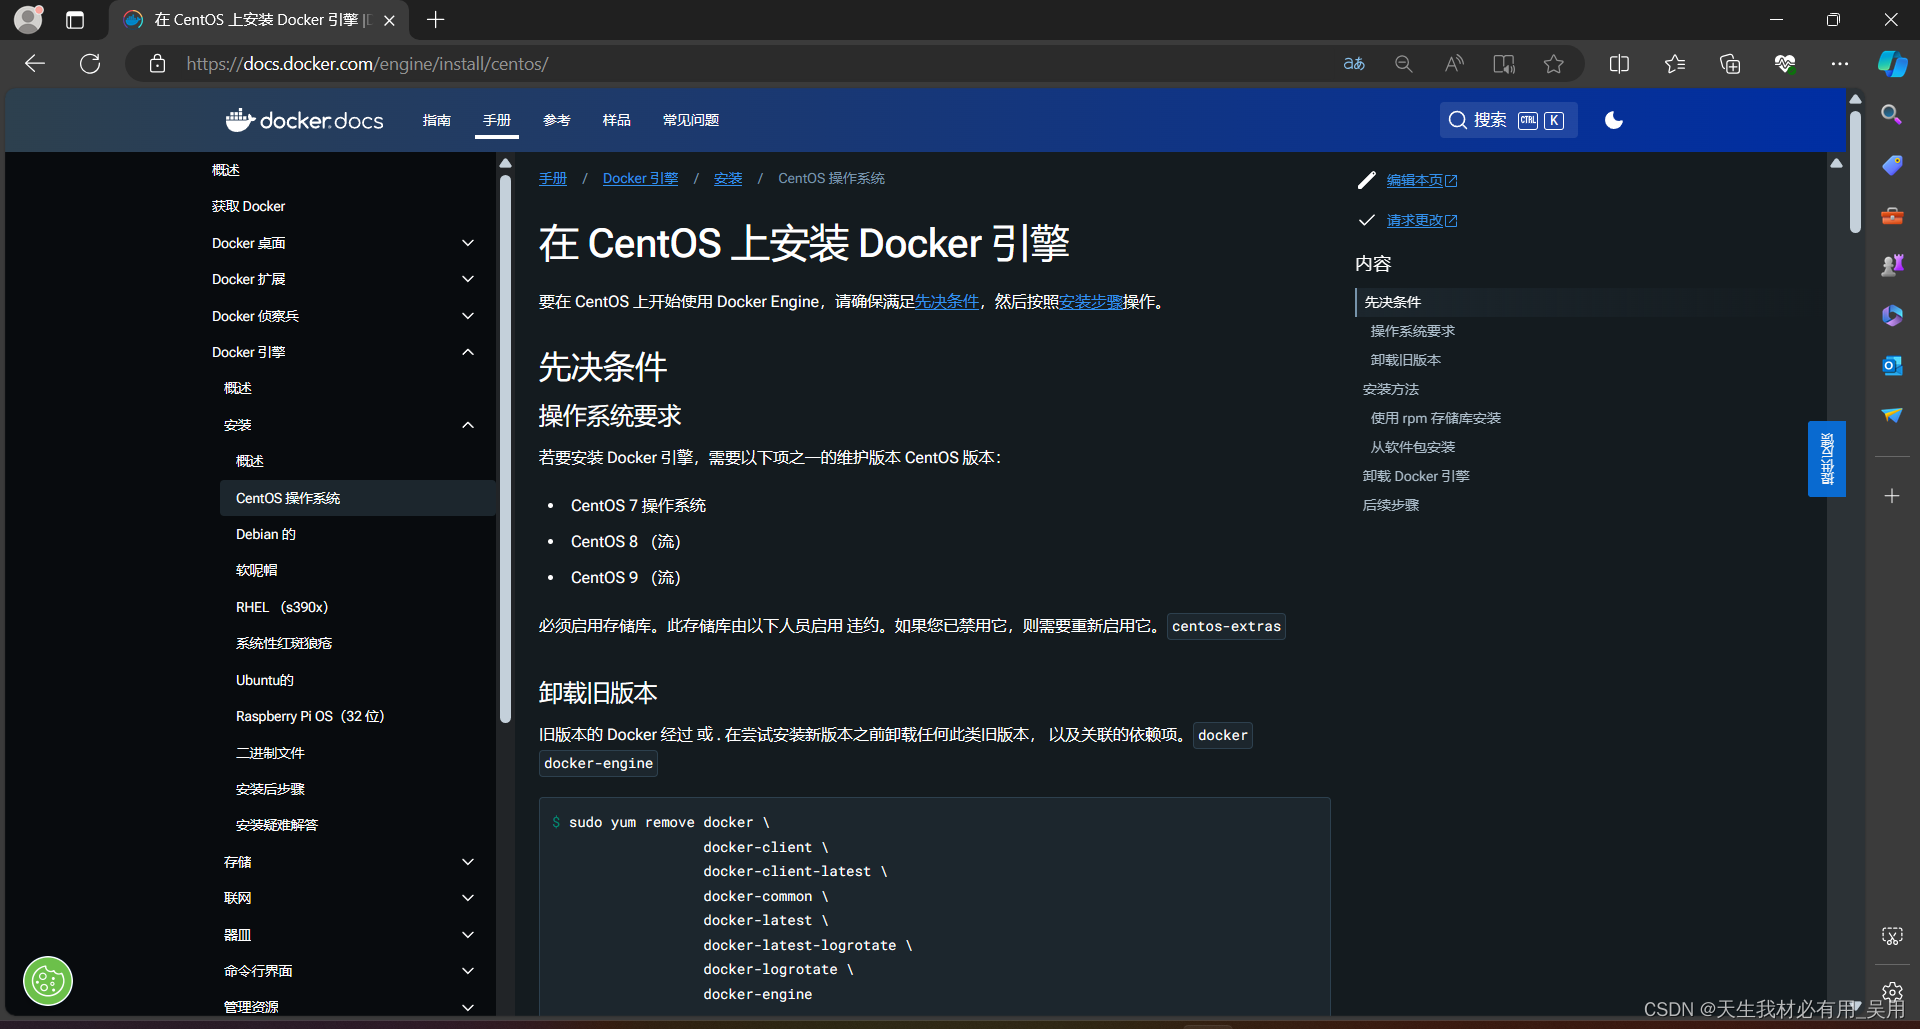The height and width of the screenshot is (1029, 1920).
Task: Open the tab actions menu icon
Action: (x=75, y=20)
